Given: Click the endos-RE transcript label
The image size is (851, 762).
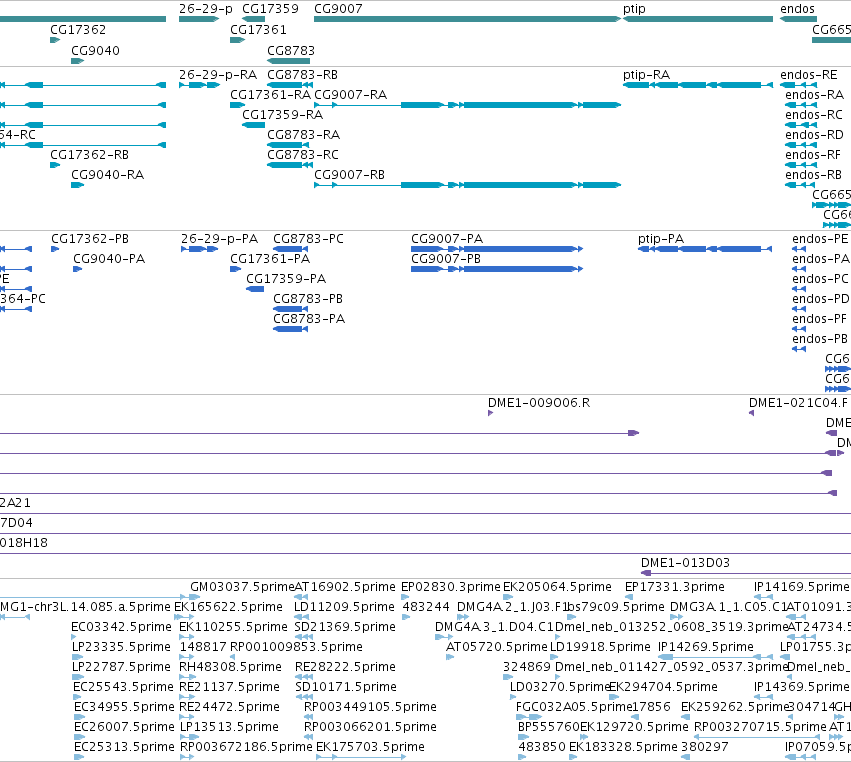Looking at the screenshot, I should (x=809, y=75).
